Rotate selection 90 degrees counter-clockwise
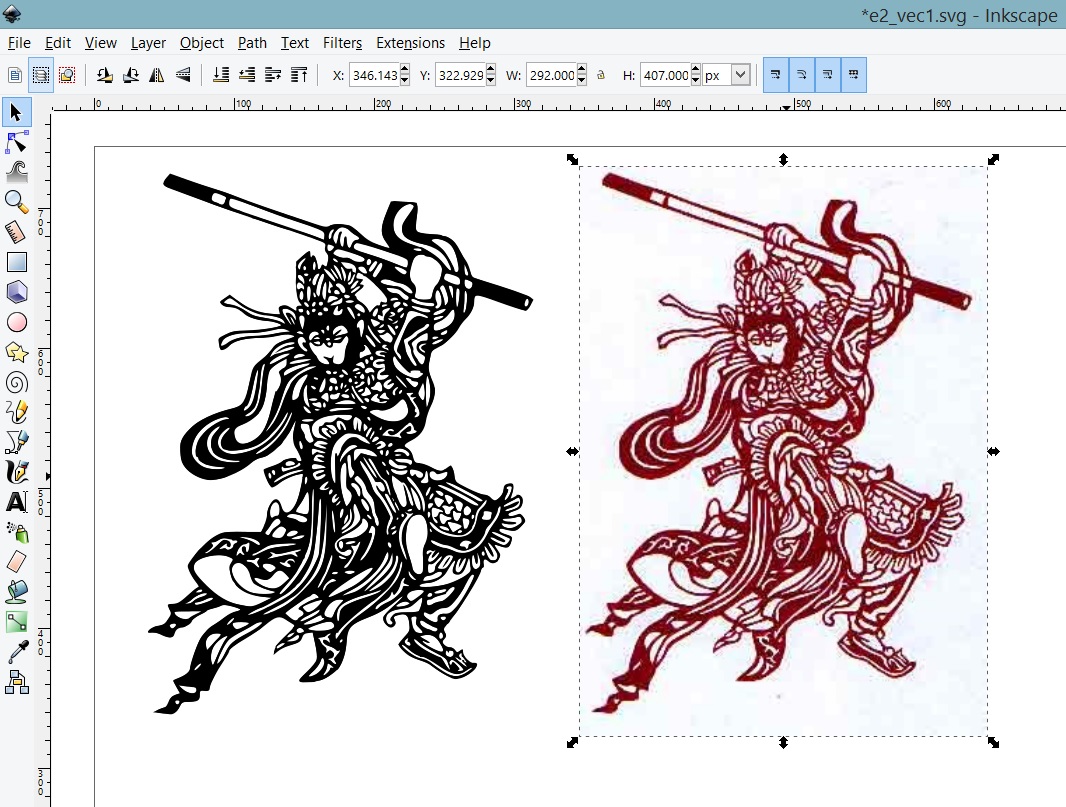Viewport: 1066px width, 807px height. tap(104, 75)
